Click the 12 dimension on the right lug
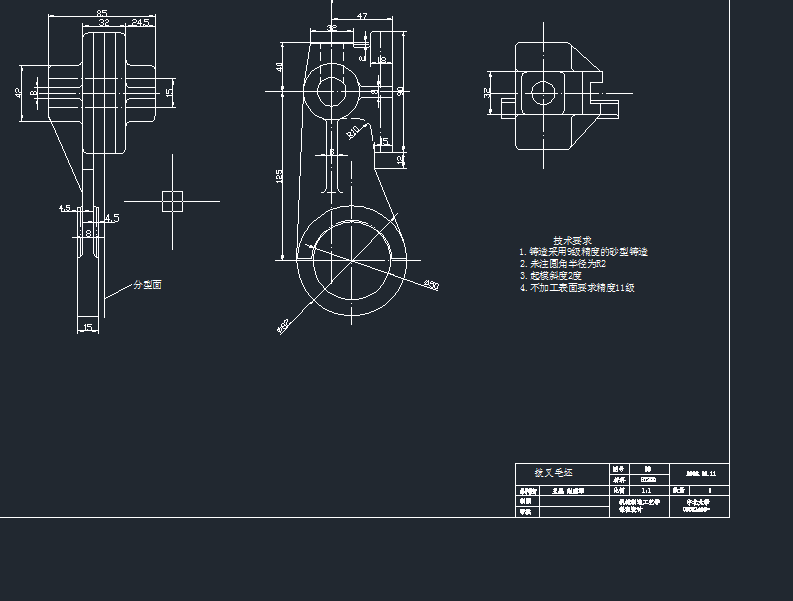Image resolution: width=793 pixels, height=601 pixels. tap(400, 160)
